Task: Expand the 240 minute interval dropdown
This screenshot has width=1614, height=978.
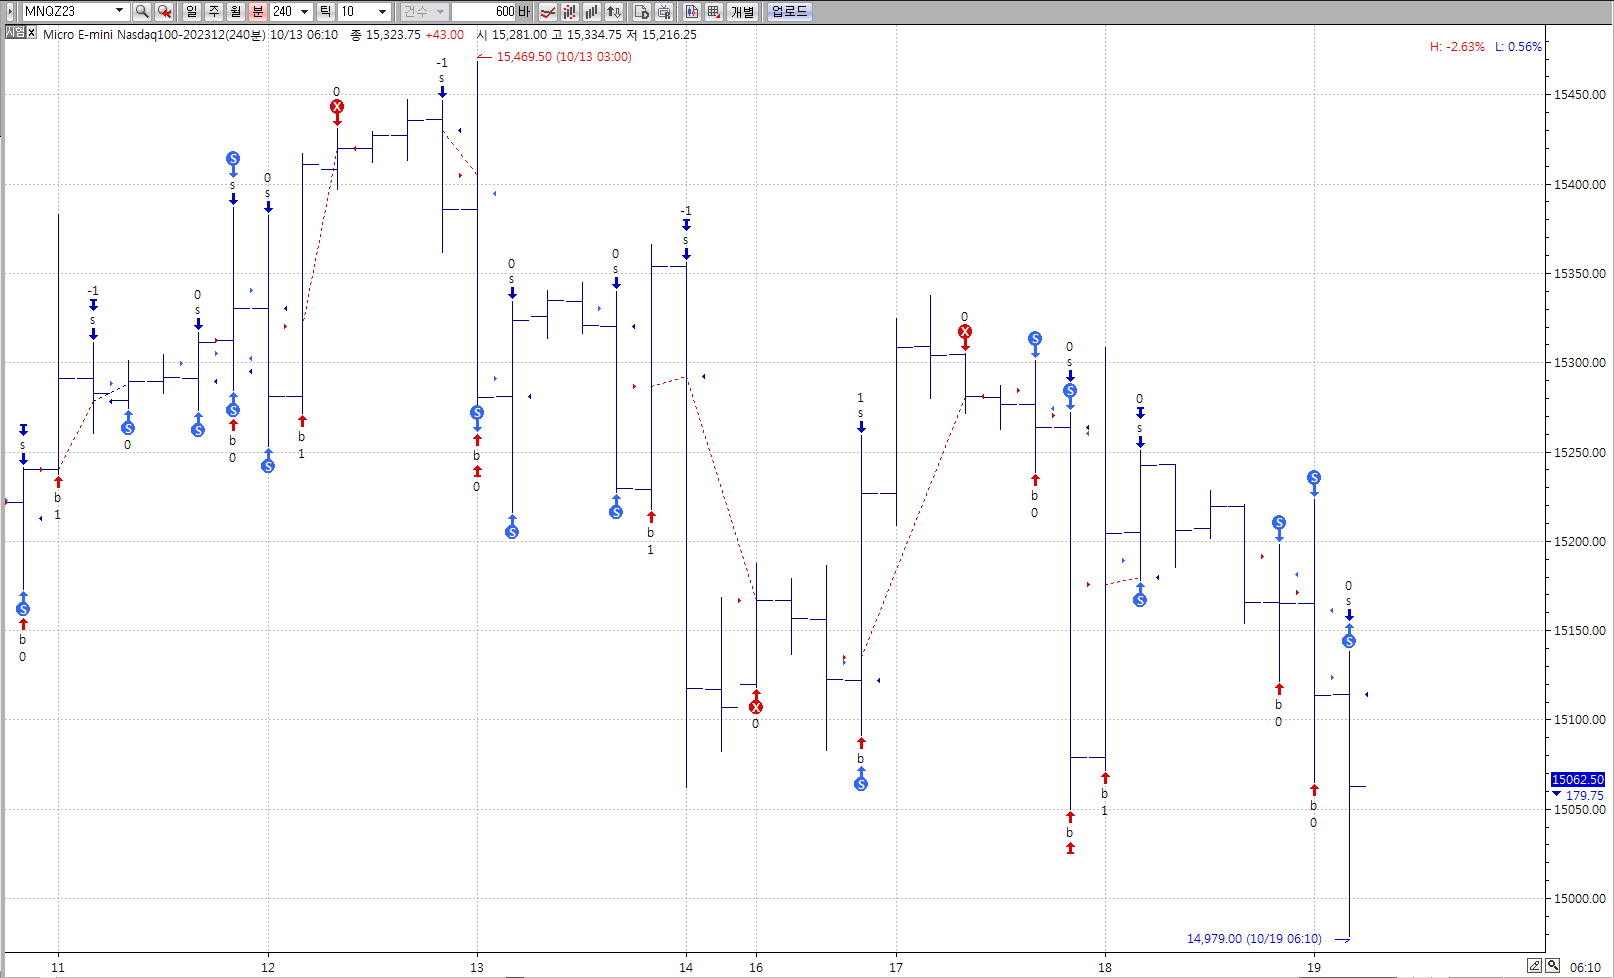Action: point(304,12)
